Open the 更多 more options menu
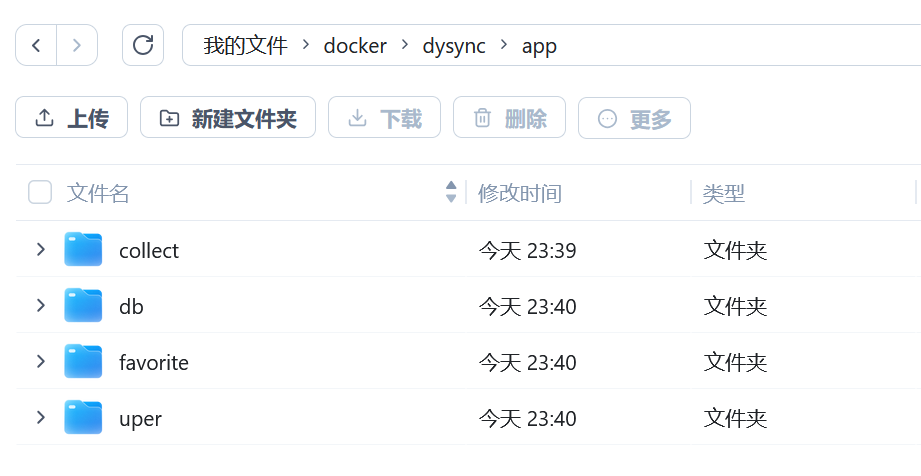 click(x=634, y=118)
